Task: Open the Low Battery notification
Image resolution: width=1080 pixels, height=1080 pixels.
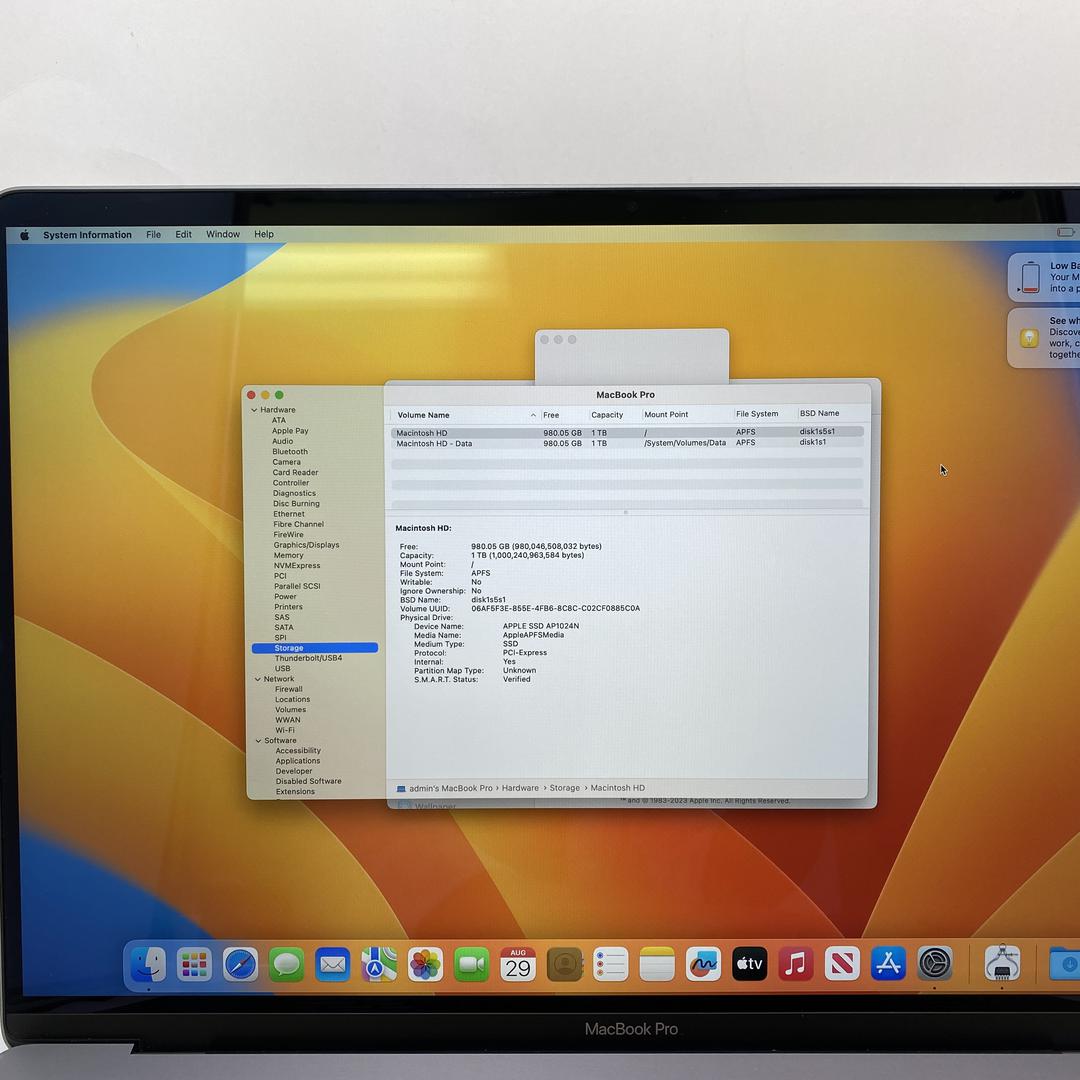Action: point(1043,277)
